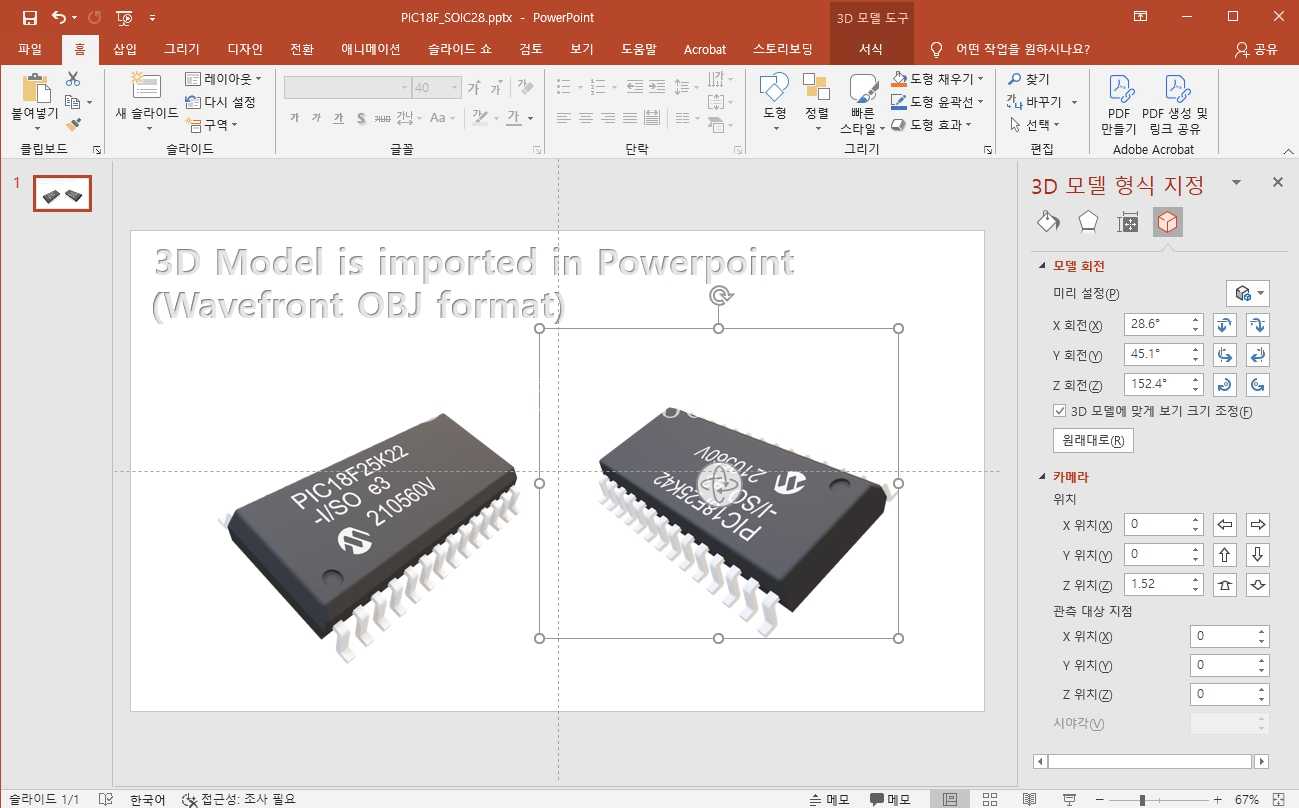This screenshot has height=808, width=1299.
Task: Move camera up with Y position arrow
Action: pyautogui.click(x=1225, y=554)
